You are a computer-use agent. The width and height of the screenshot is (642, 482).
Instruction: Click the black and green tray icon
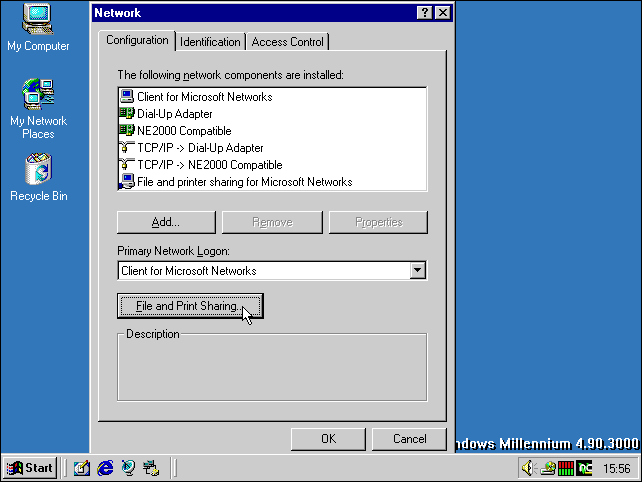point(584,468)
